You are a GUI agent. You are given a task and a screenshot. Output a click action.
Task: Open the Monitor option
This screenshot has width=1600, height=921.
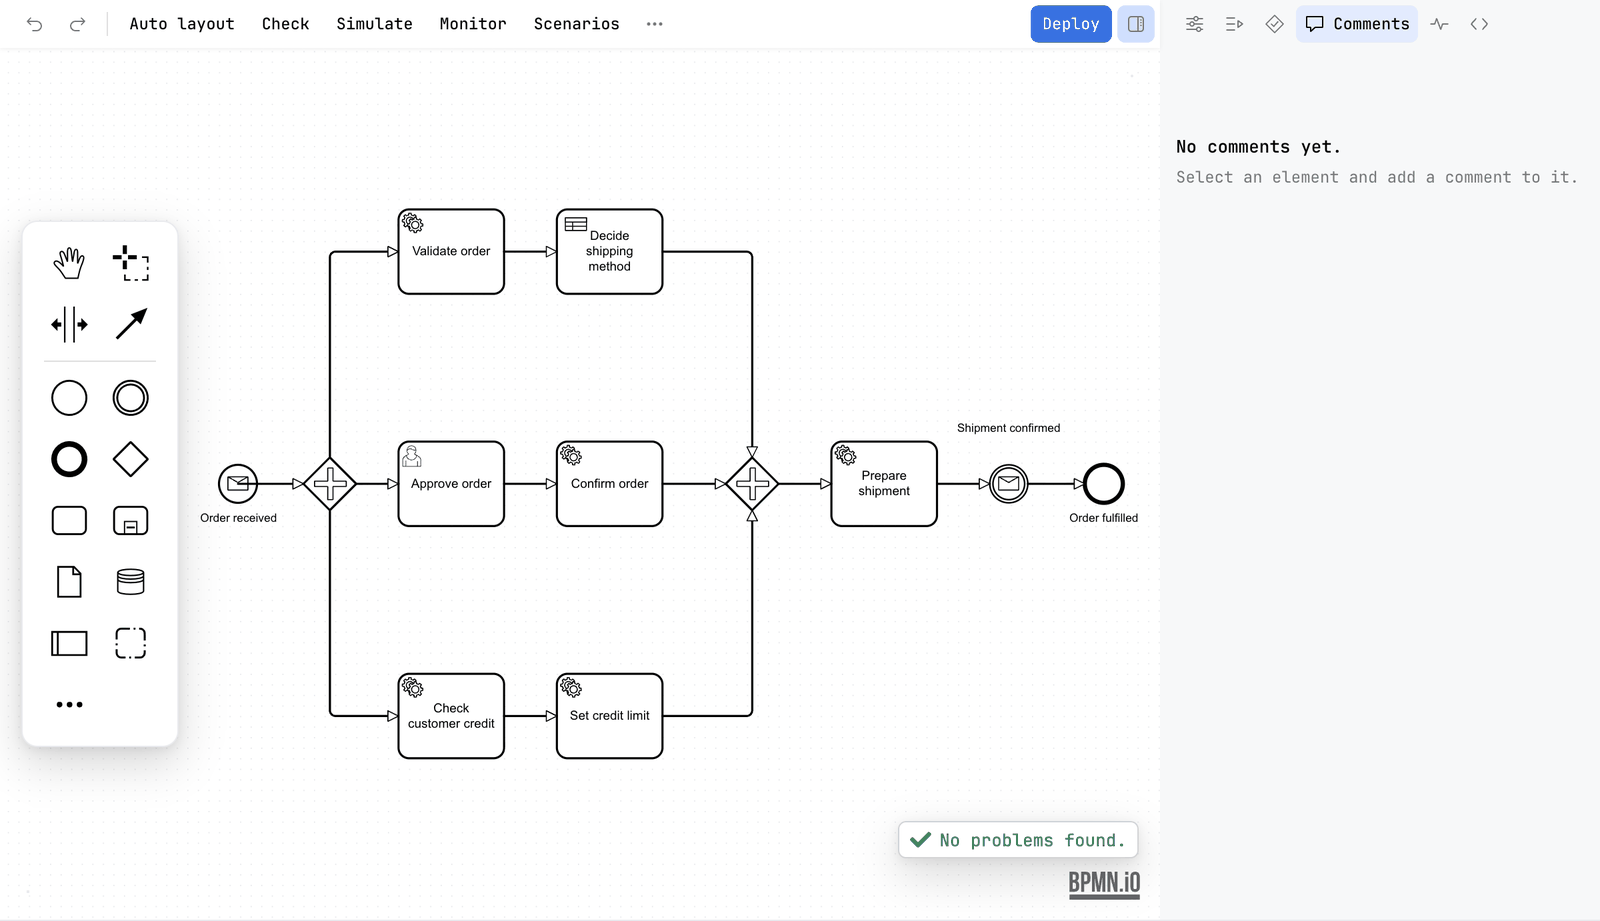point(473,24)
